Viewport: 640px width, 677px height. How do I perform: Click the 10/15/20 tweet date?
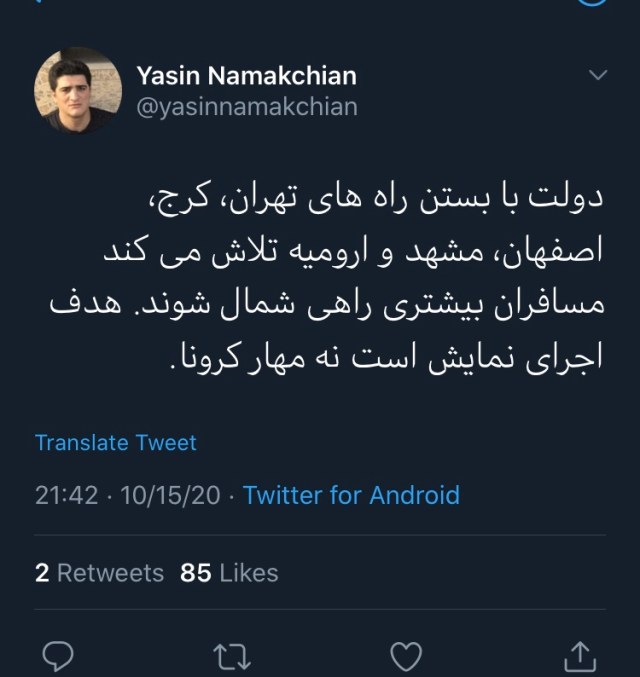[170, 495]
